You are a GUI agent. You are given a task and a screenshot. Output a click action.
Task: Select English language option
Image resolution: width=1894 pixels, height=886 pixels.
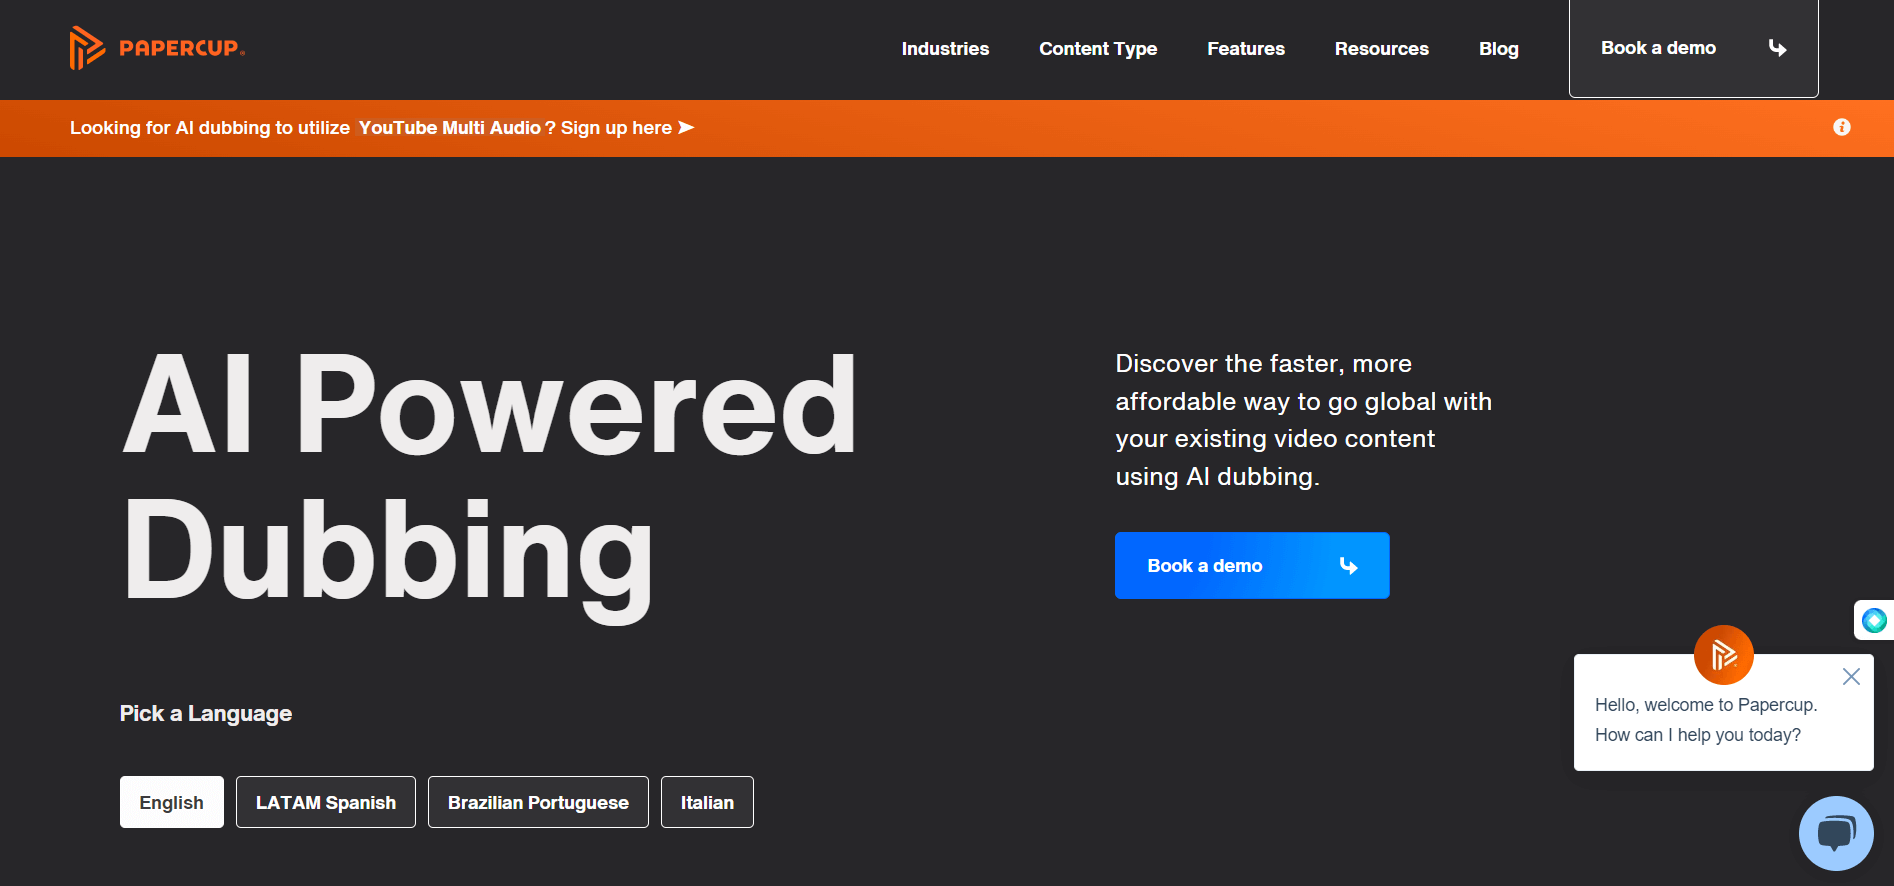click(x=172, y=802)
